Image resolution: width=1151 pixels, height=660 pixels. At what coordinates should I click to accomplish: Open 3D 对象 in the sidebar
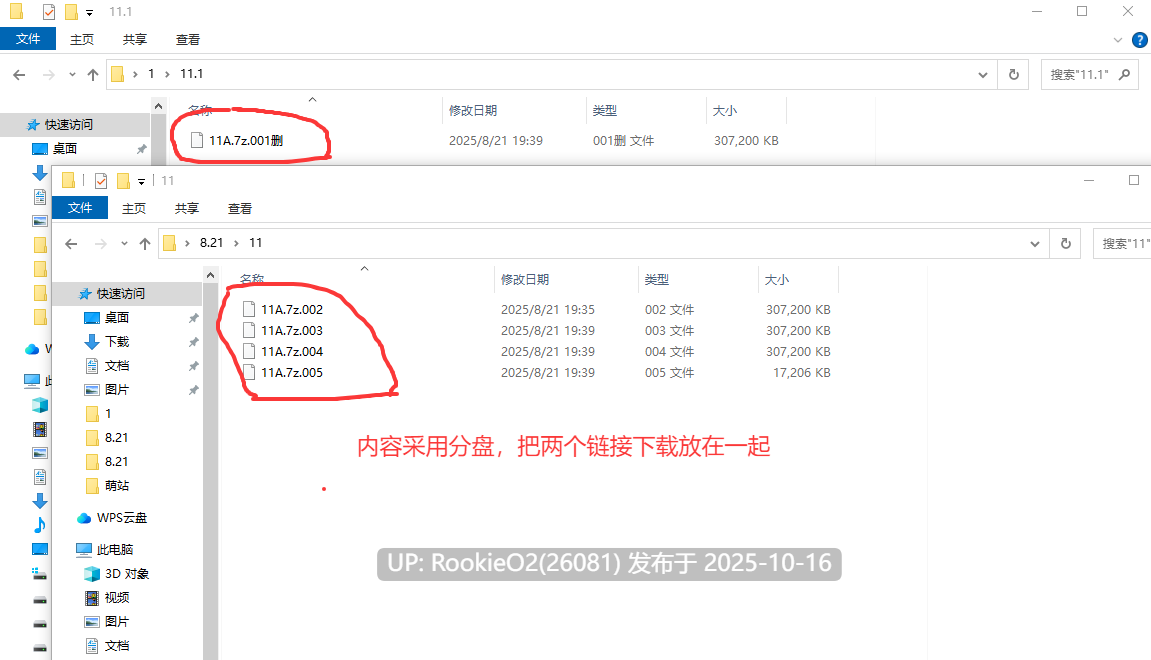[127, 573]
